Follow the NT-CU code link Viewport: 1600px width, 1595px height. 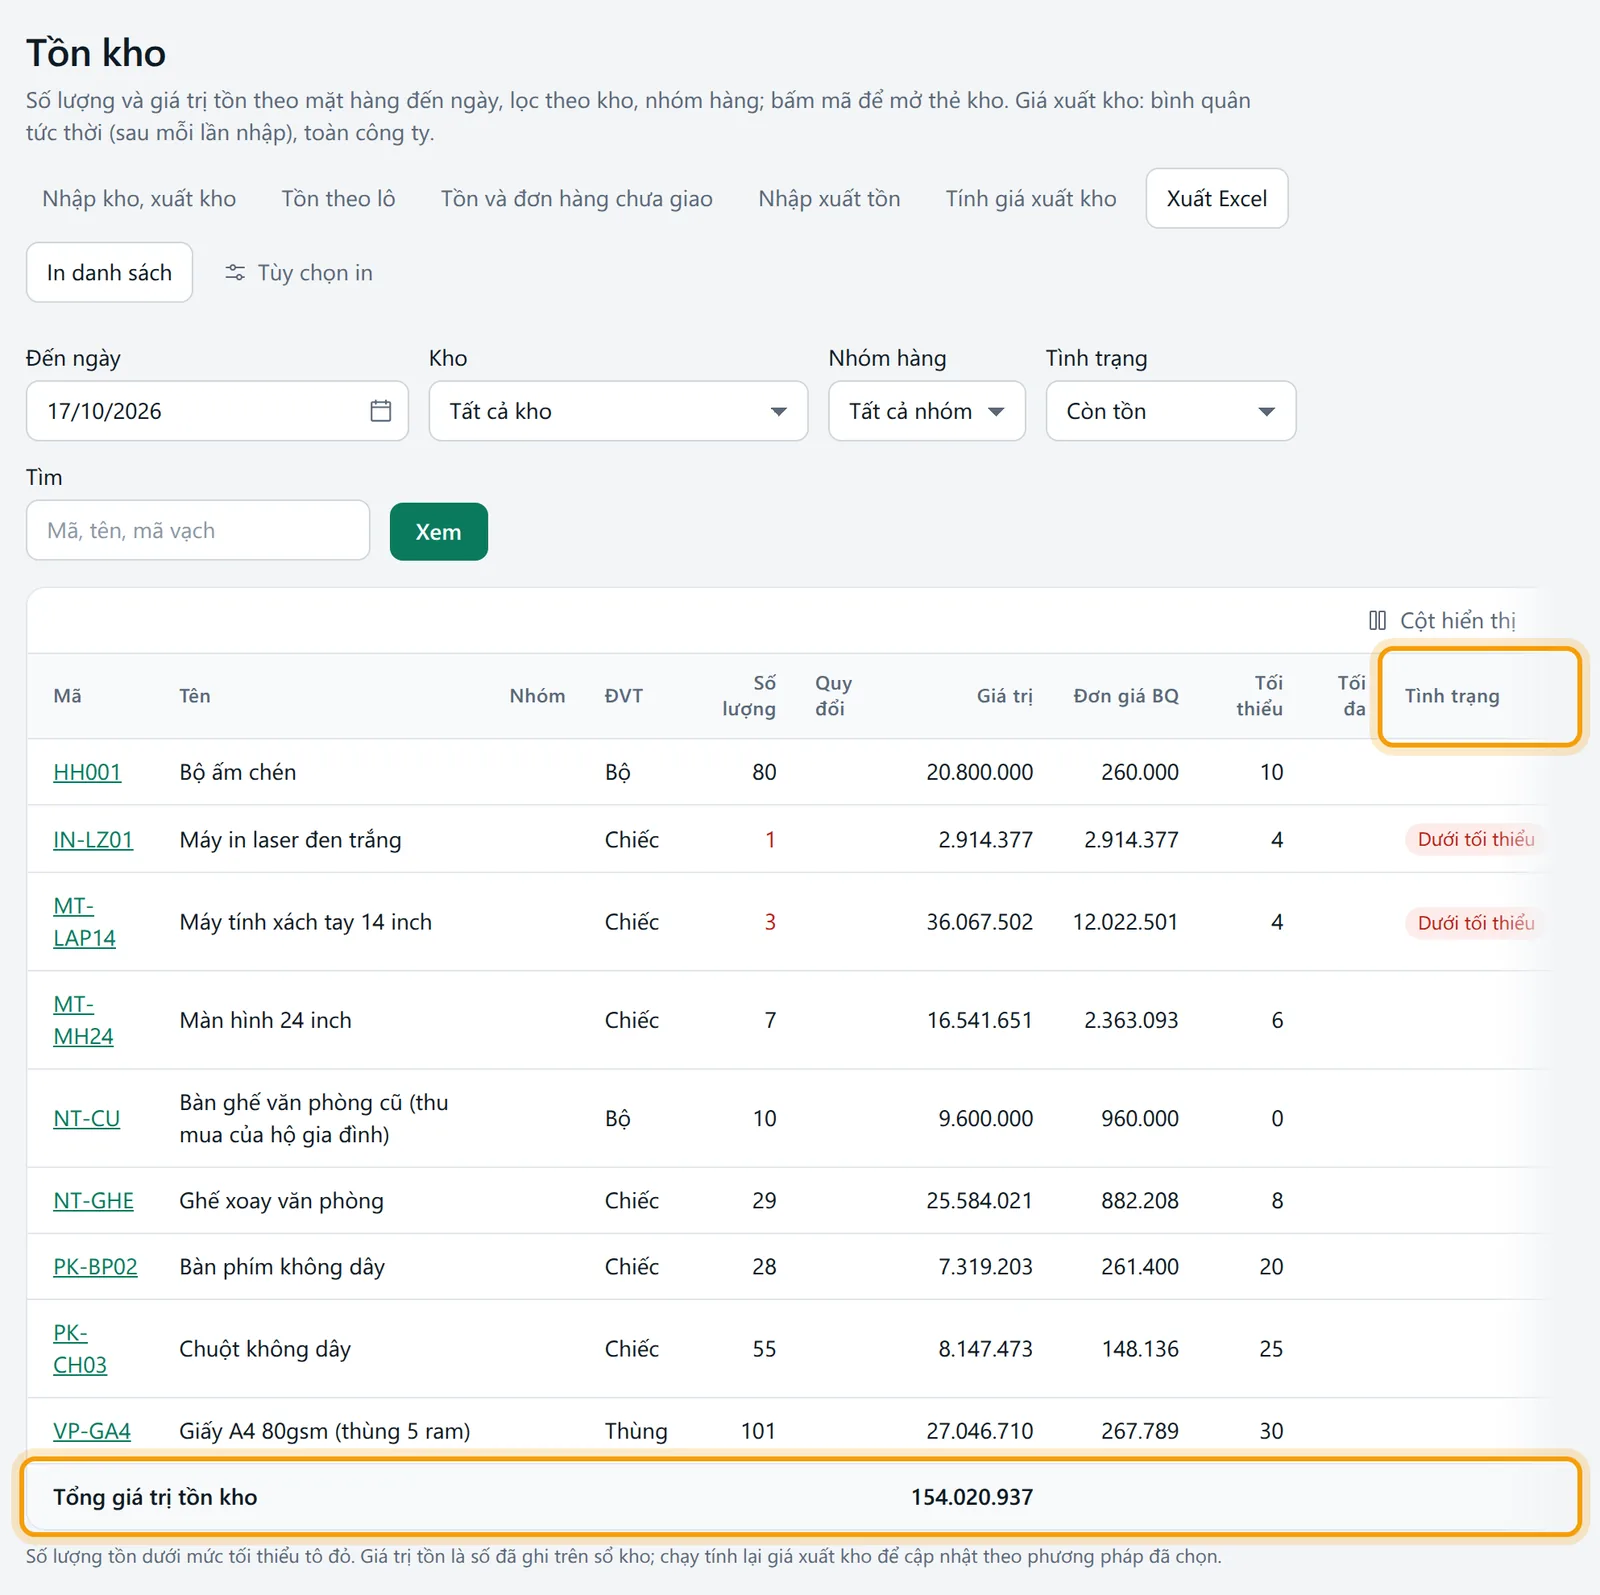click(x=87, y=1119)
